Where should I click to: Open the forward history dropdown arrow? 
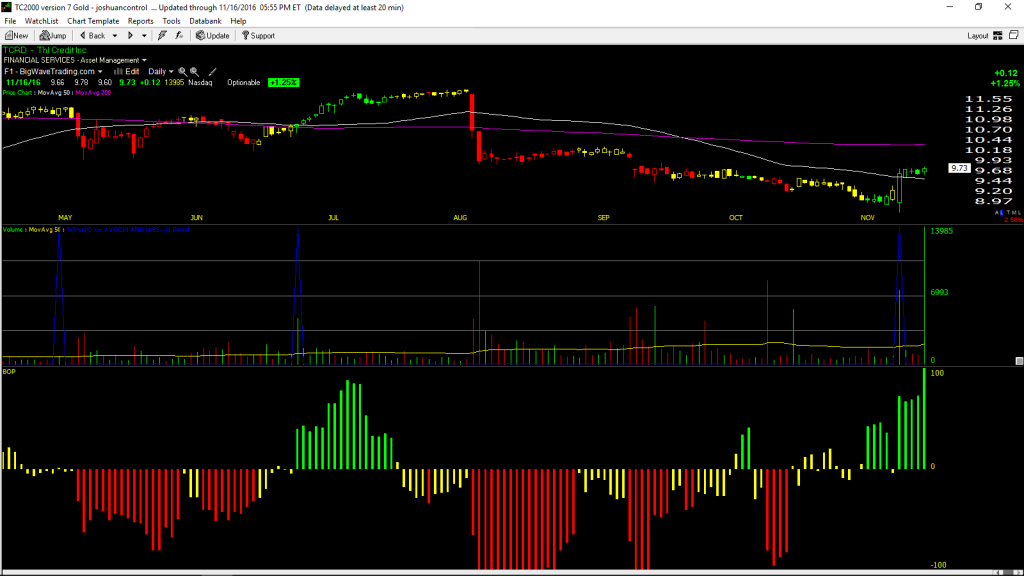tap(144, 36)
